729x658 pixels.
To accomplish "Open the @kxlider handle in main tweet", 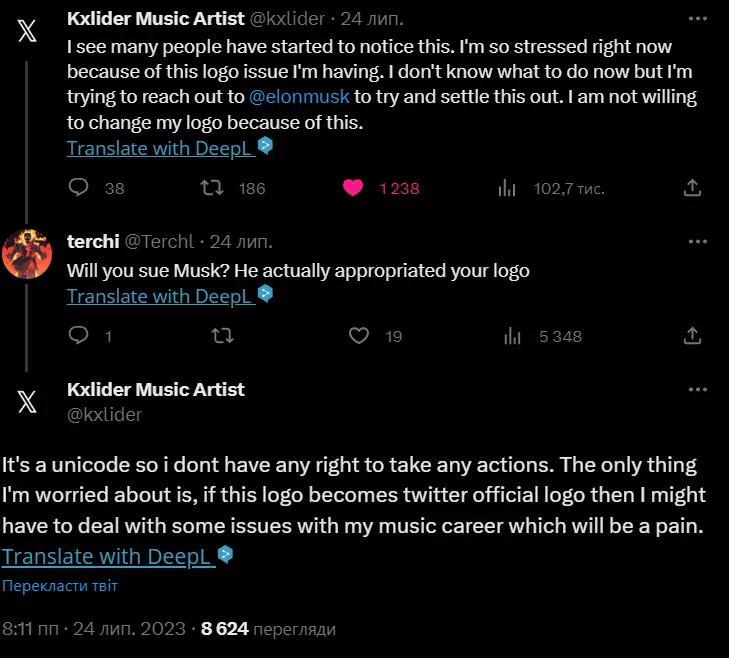I will 104,414.
